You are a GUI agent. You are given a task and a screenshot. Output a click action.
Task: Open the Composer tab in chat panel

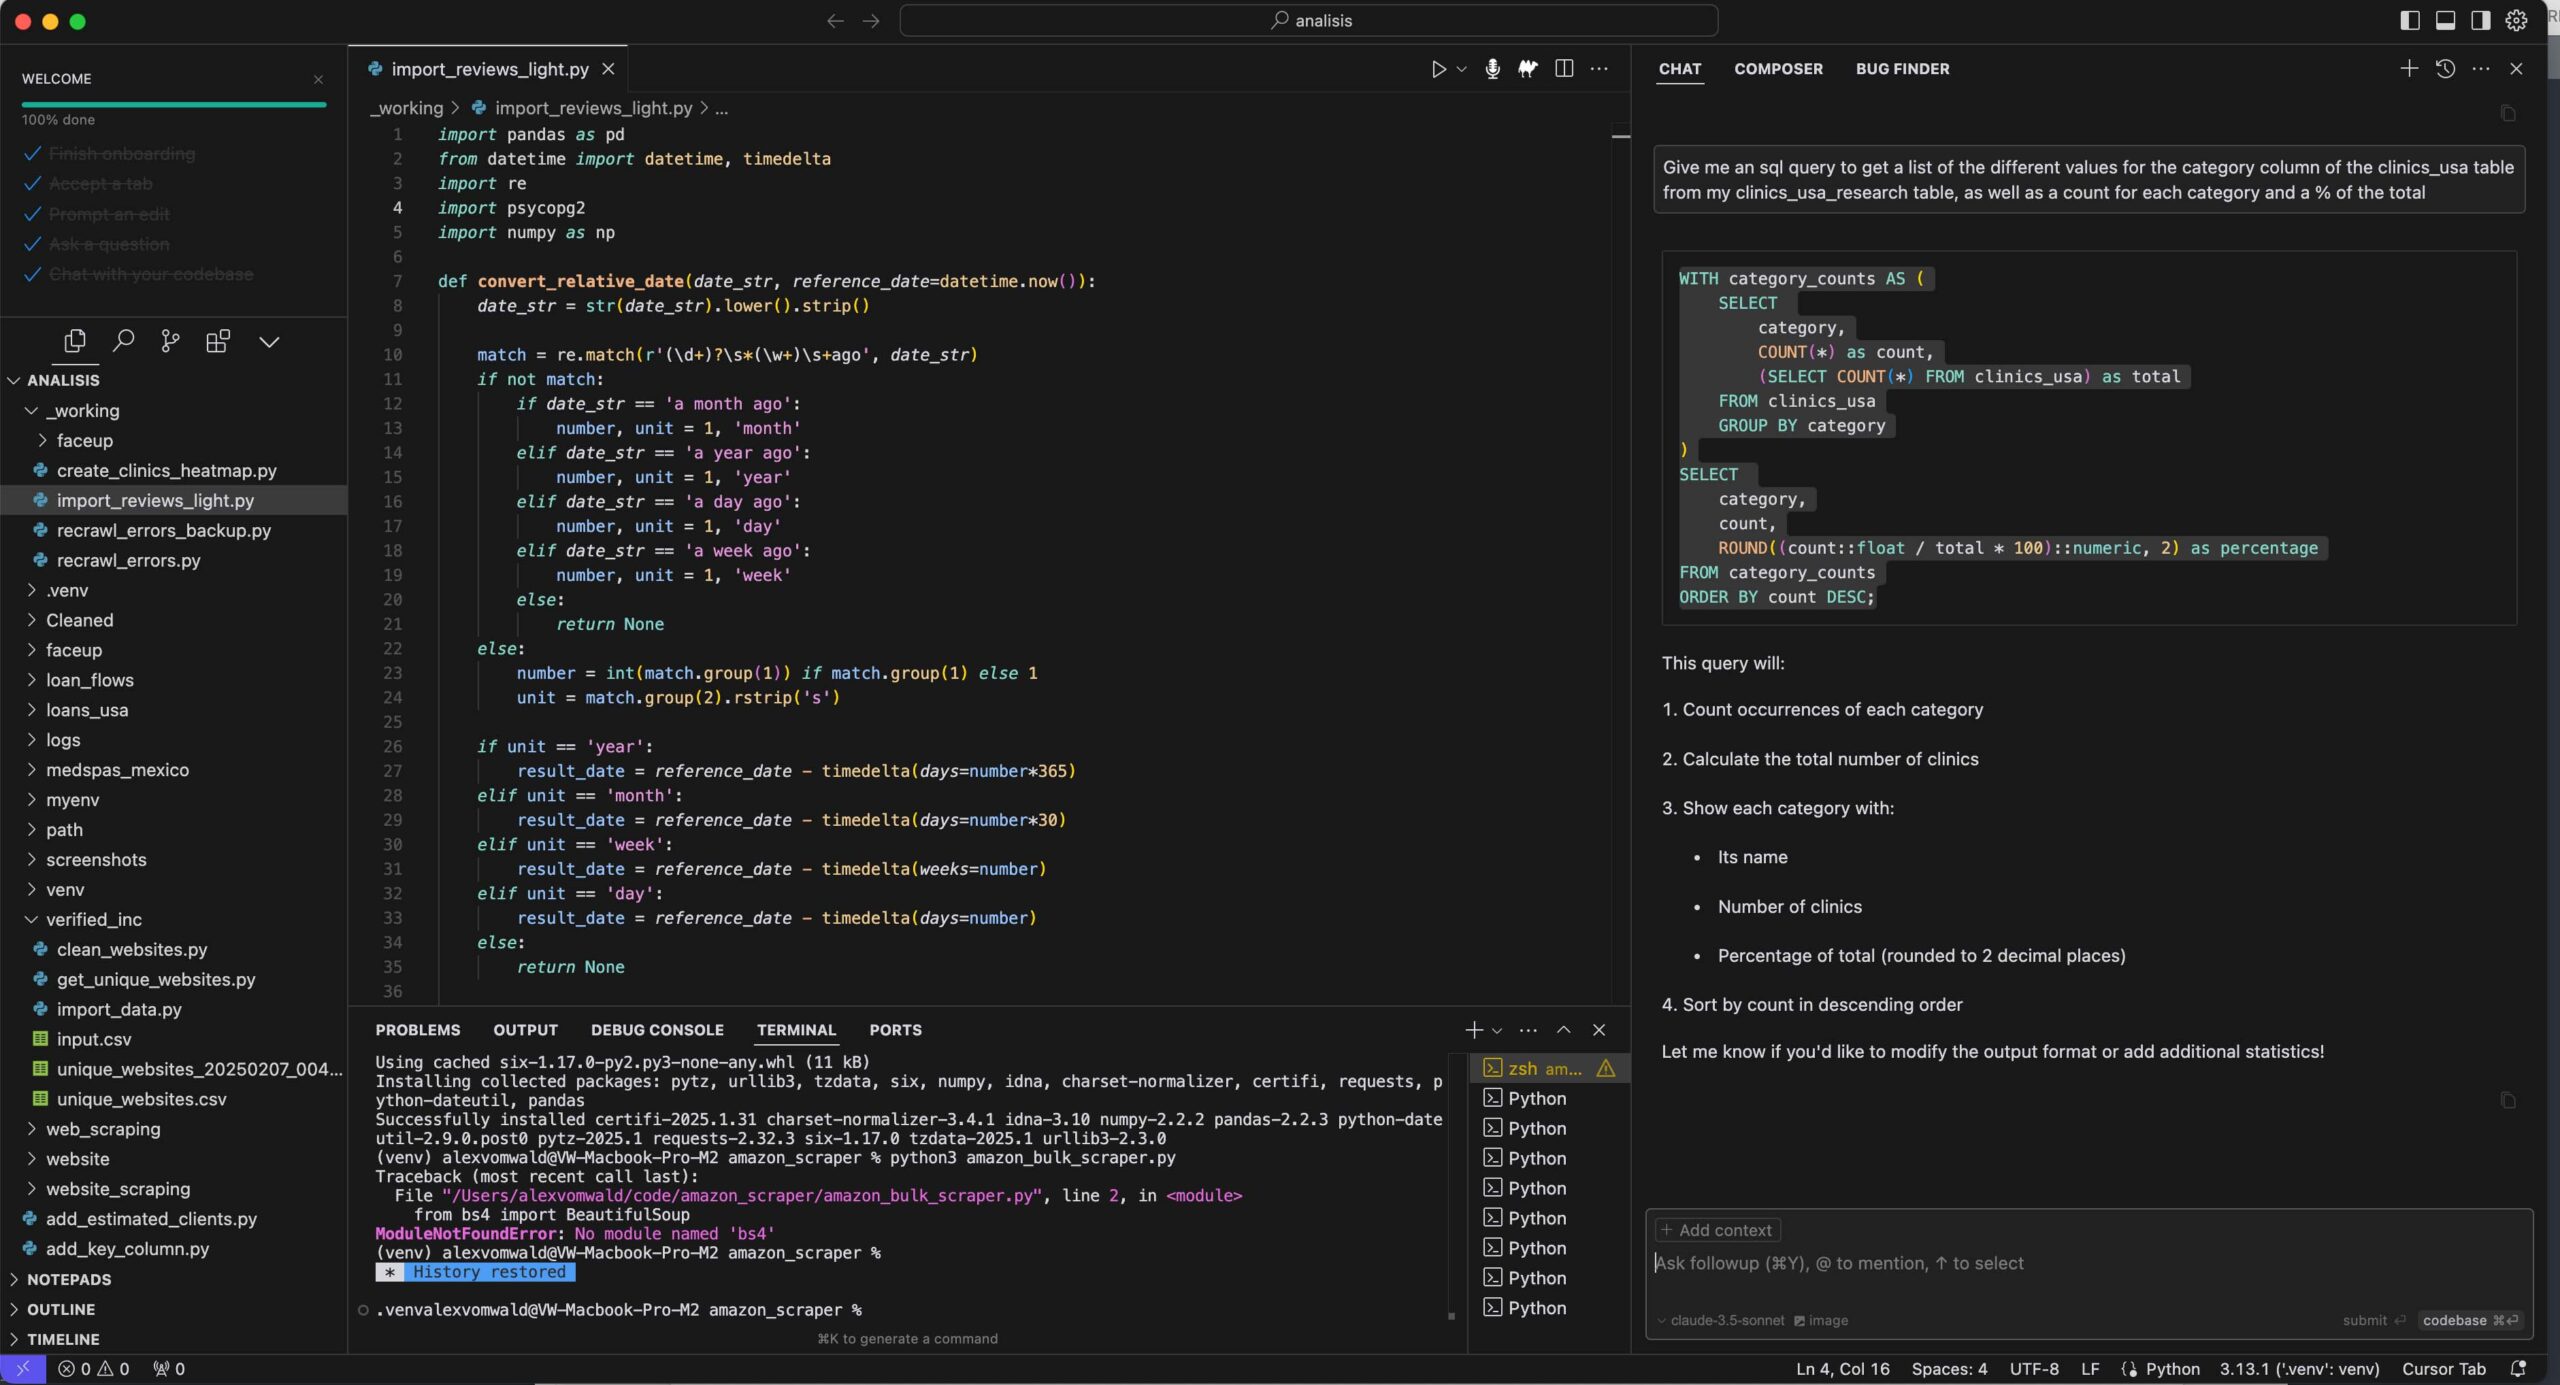point(1779,68)
